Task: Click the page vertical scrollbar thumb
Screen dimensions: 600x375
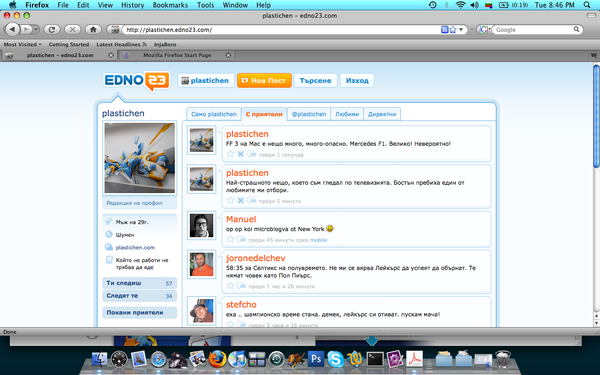Action: click(x=596, y=116)
